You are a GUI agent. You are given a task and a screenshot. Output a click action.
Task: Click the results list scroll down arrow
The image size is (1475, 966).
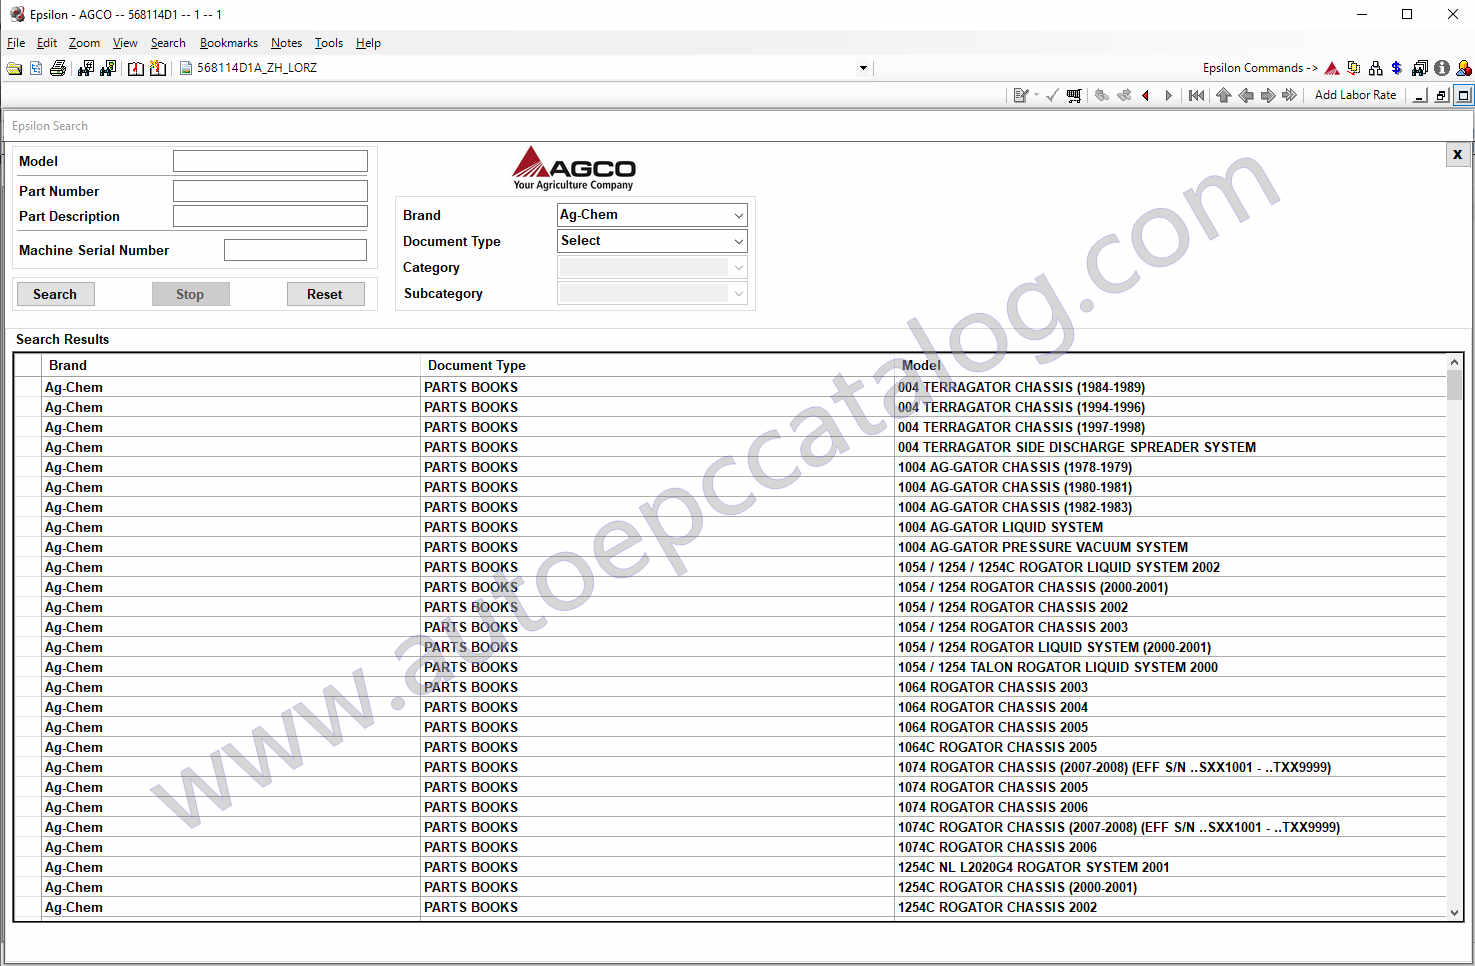pyautogui.click(x=1454, y=912)
